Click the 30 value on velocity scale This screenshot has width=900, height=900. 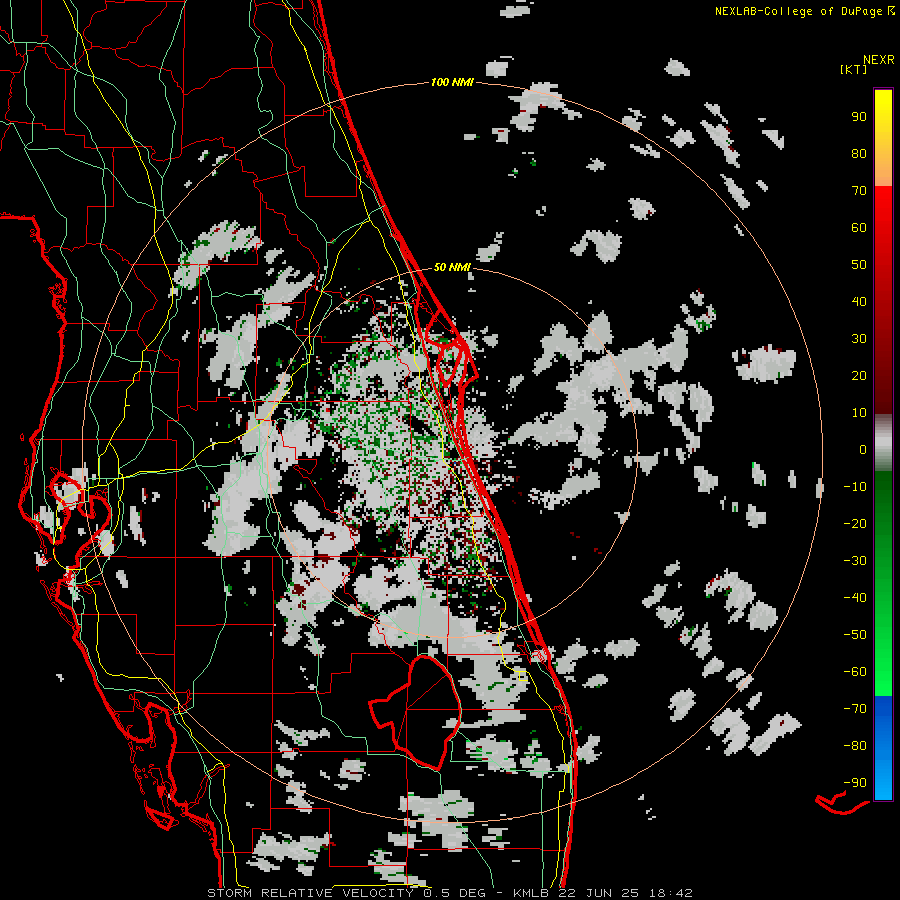pos(859,339)
